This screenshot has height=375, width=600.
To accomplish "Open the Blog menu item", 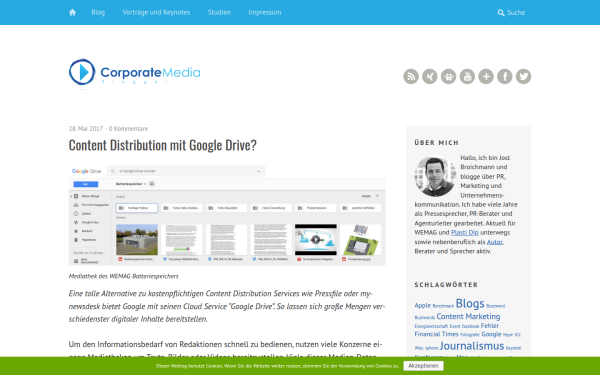I will click(x=98, y=12).
